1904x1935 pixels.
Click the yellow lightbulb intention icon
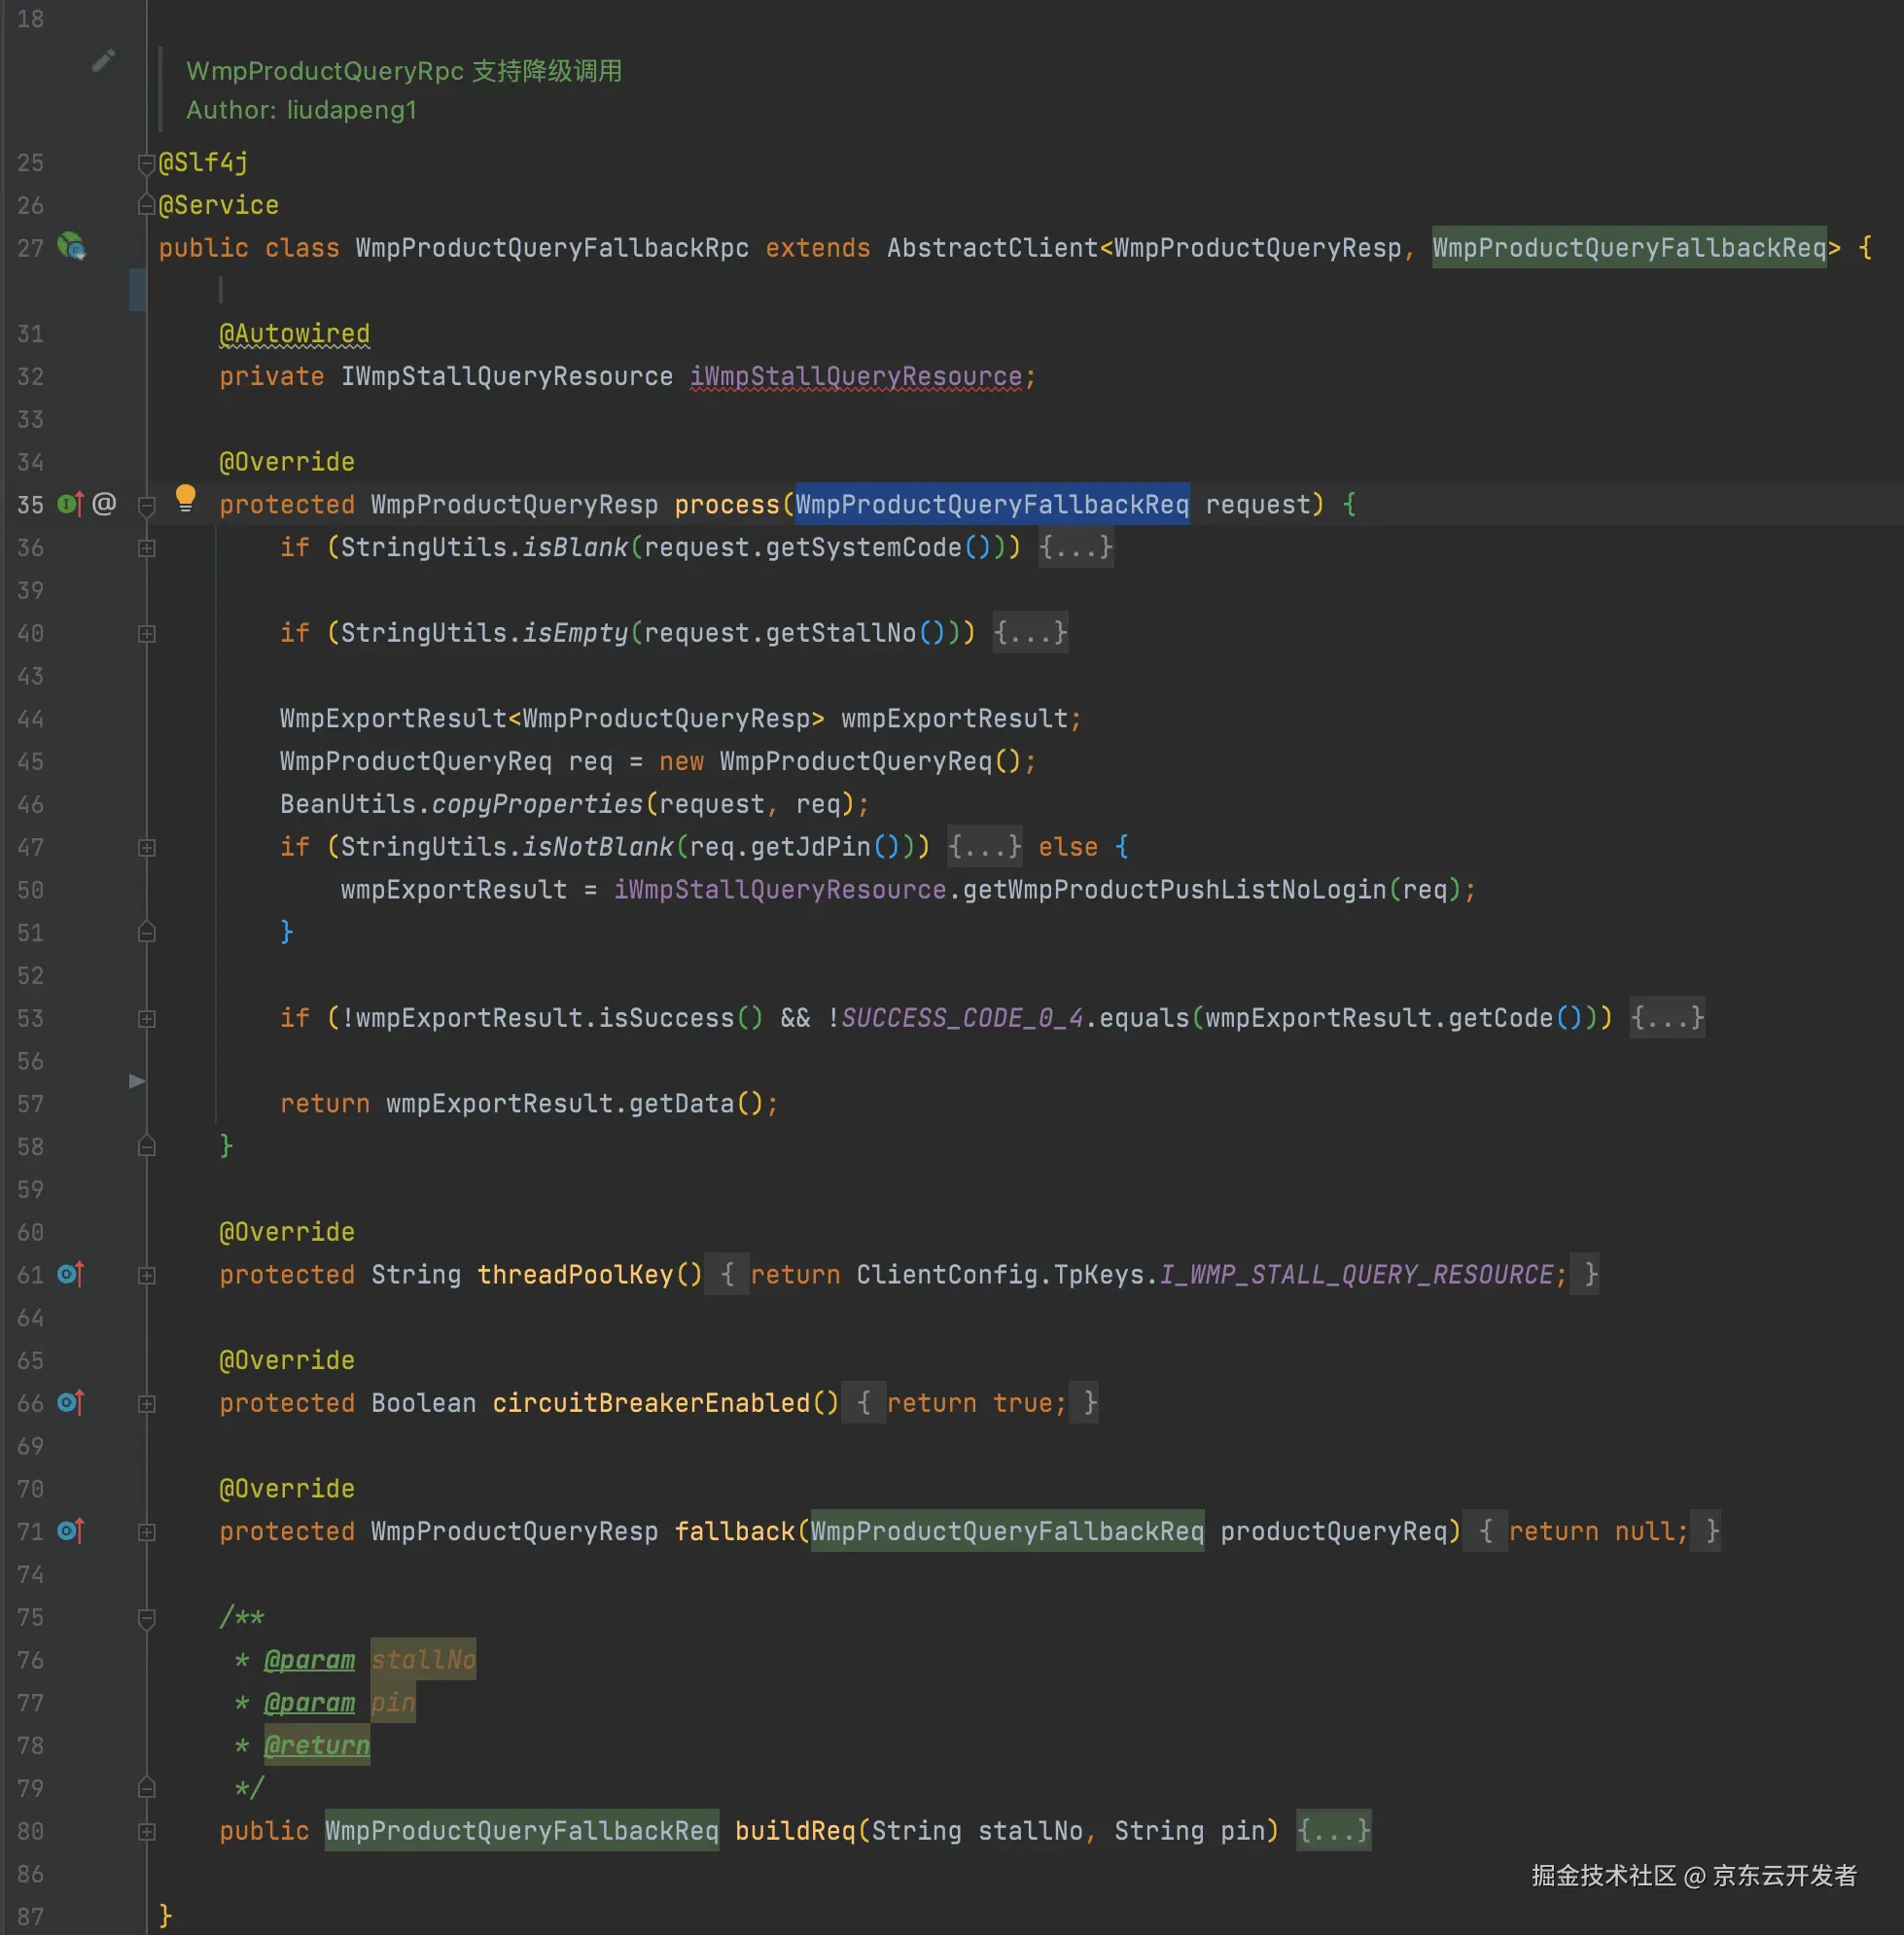pos(186,498)
